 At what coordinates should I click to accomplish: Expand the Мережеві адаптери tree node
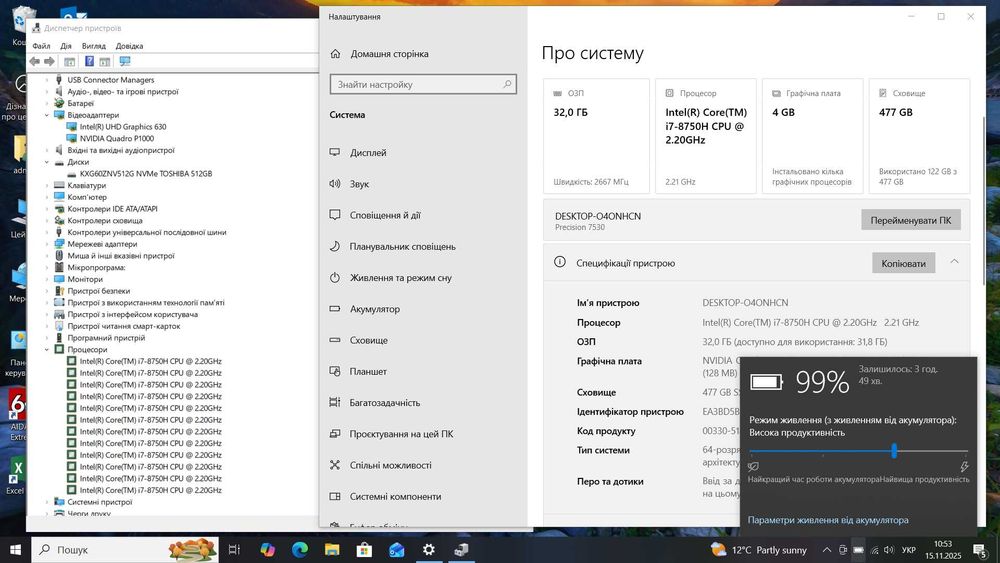pos(47,244)
